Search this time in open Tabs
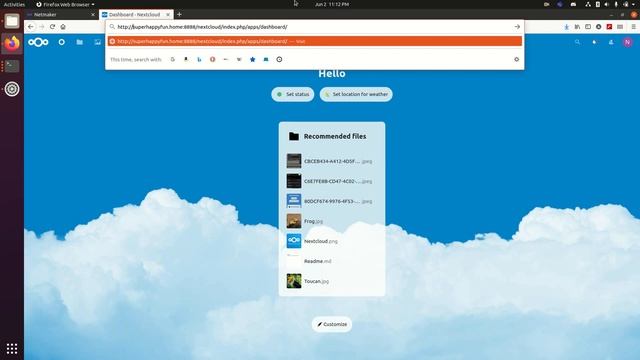The width and height of the screenshot is (640, 360). click(x=266, y=59)
